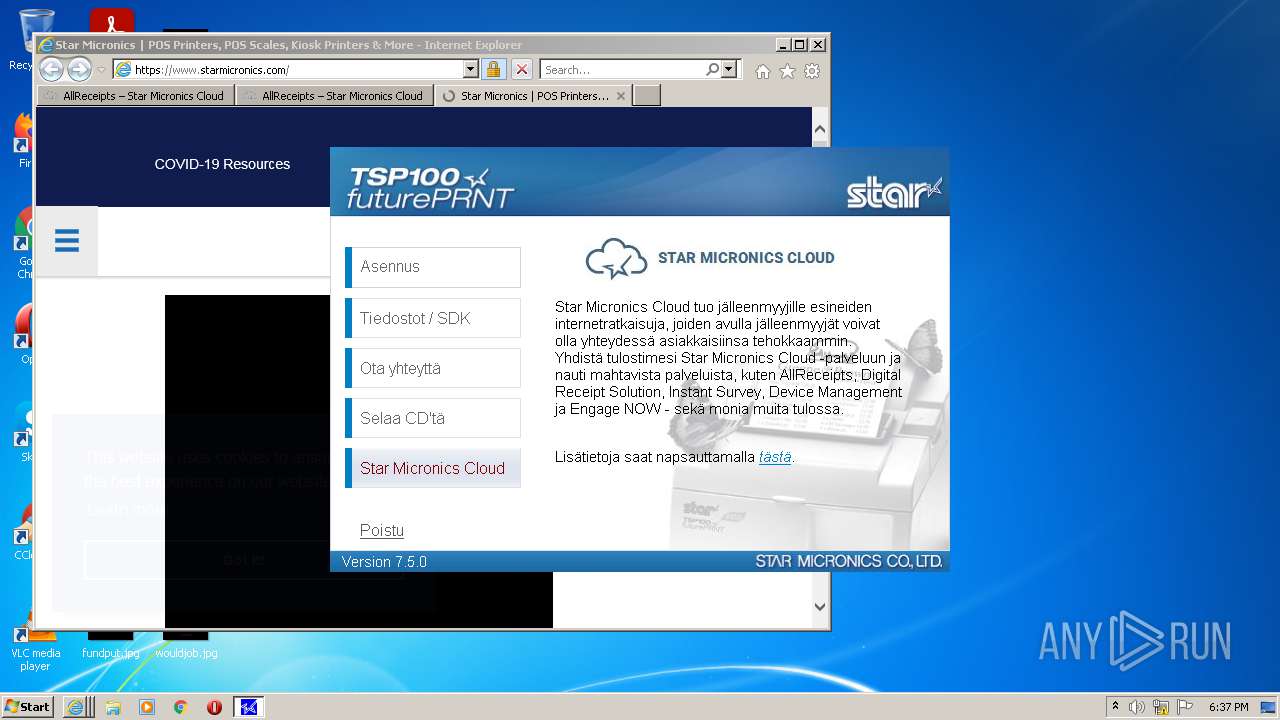
Task: Click the Show desktop button
Action: [1268, 707]
